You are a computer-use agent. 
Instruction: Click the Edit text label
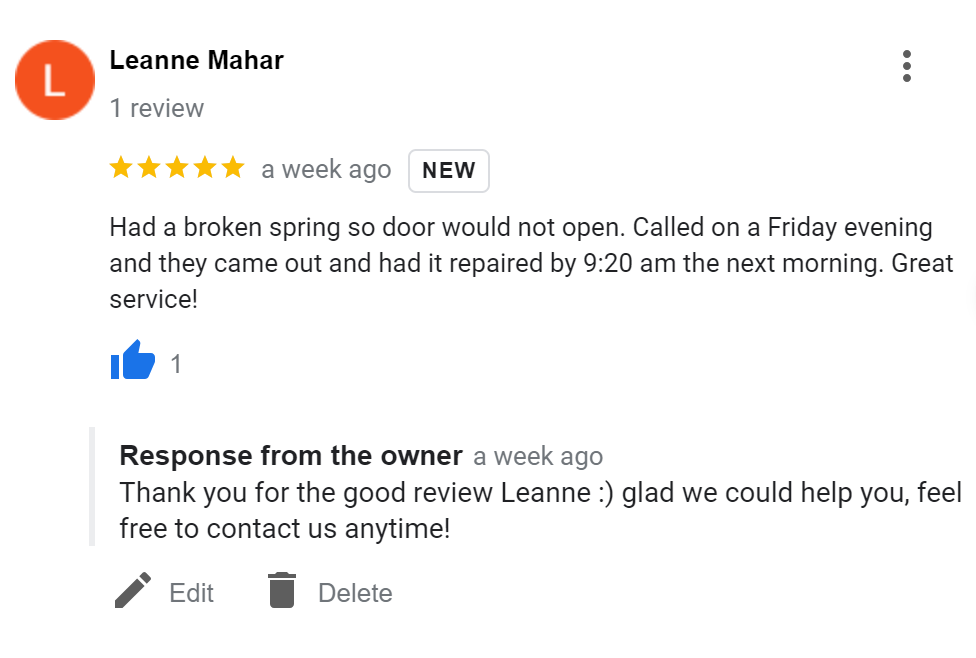192,593
